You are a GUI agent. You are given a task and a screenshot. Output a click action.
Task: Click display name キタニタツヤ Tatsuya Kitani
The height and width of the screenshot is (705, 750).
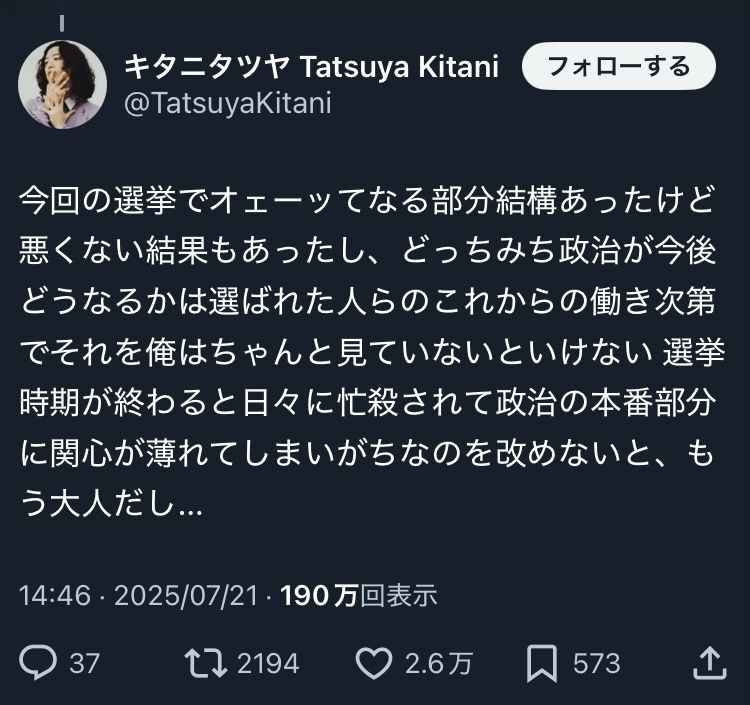point(311,67)
